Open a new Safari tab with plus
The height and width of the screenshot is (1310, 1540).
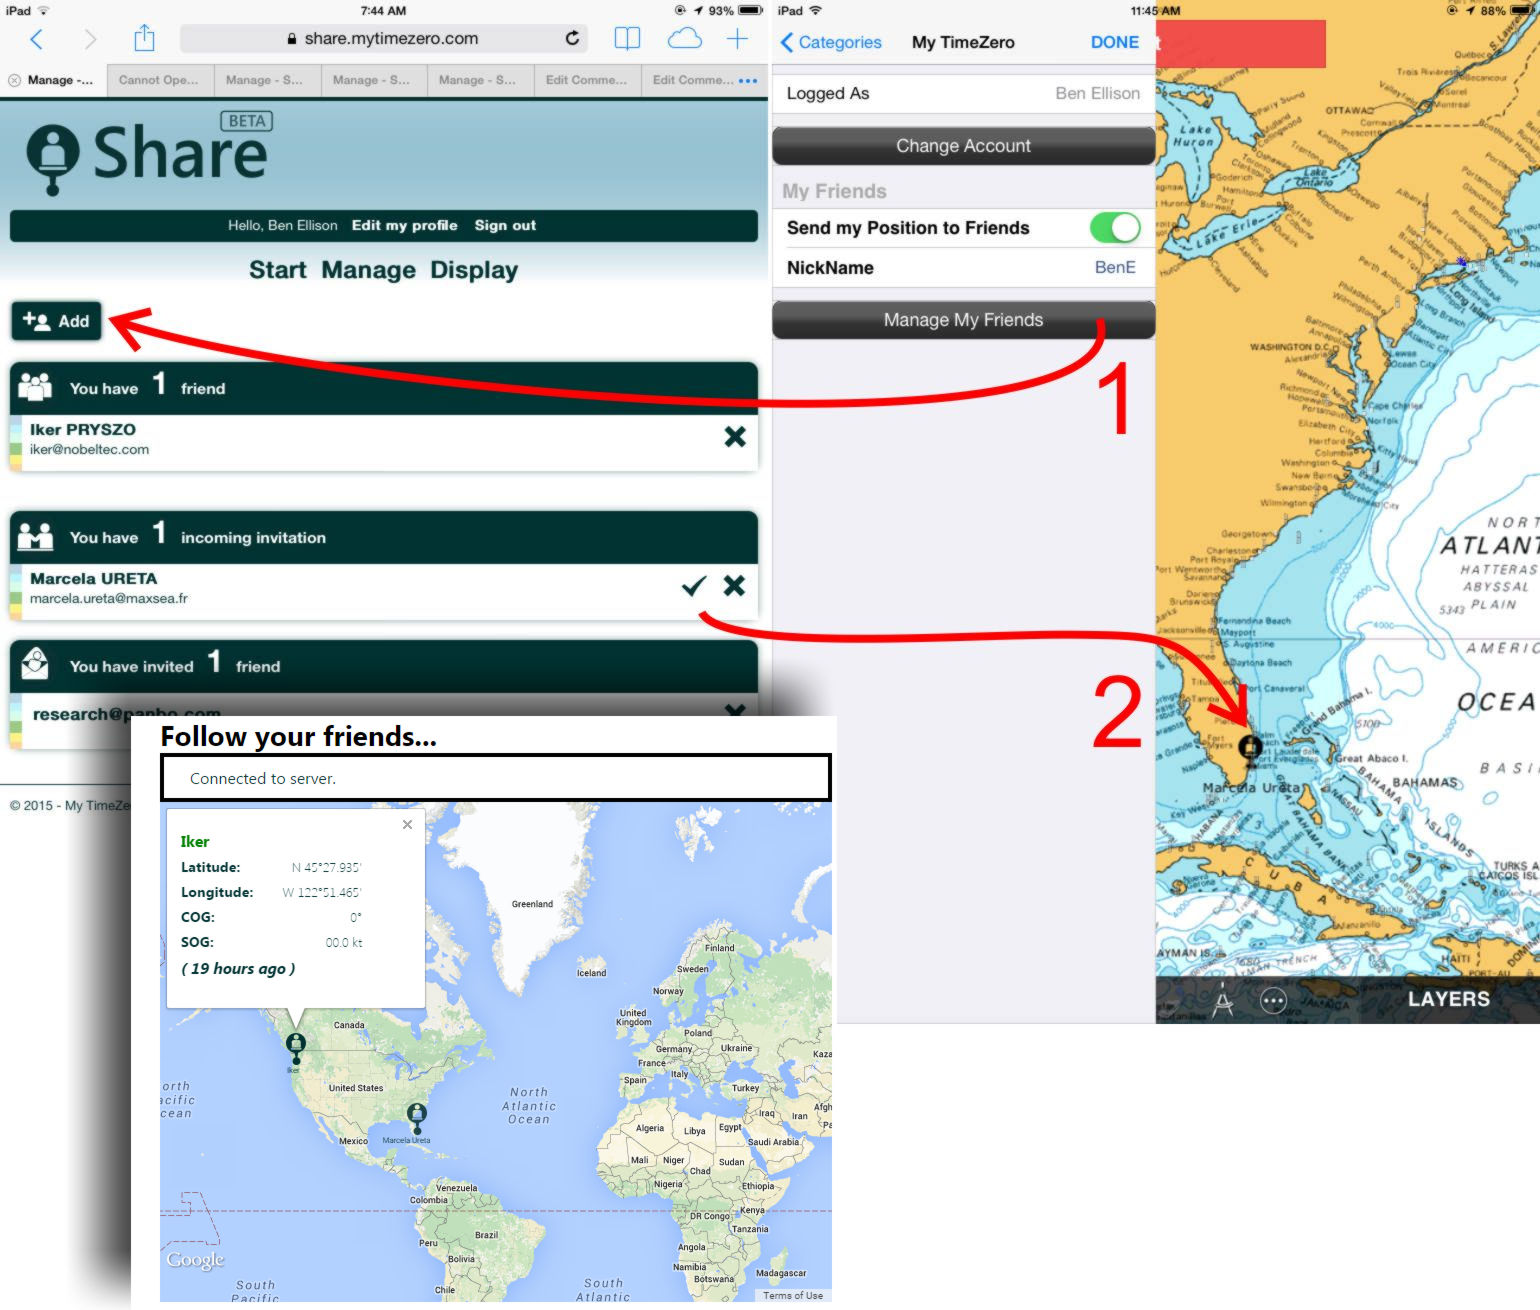(x=737, y=39)
